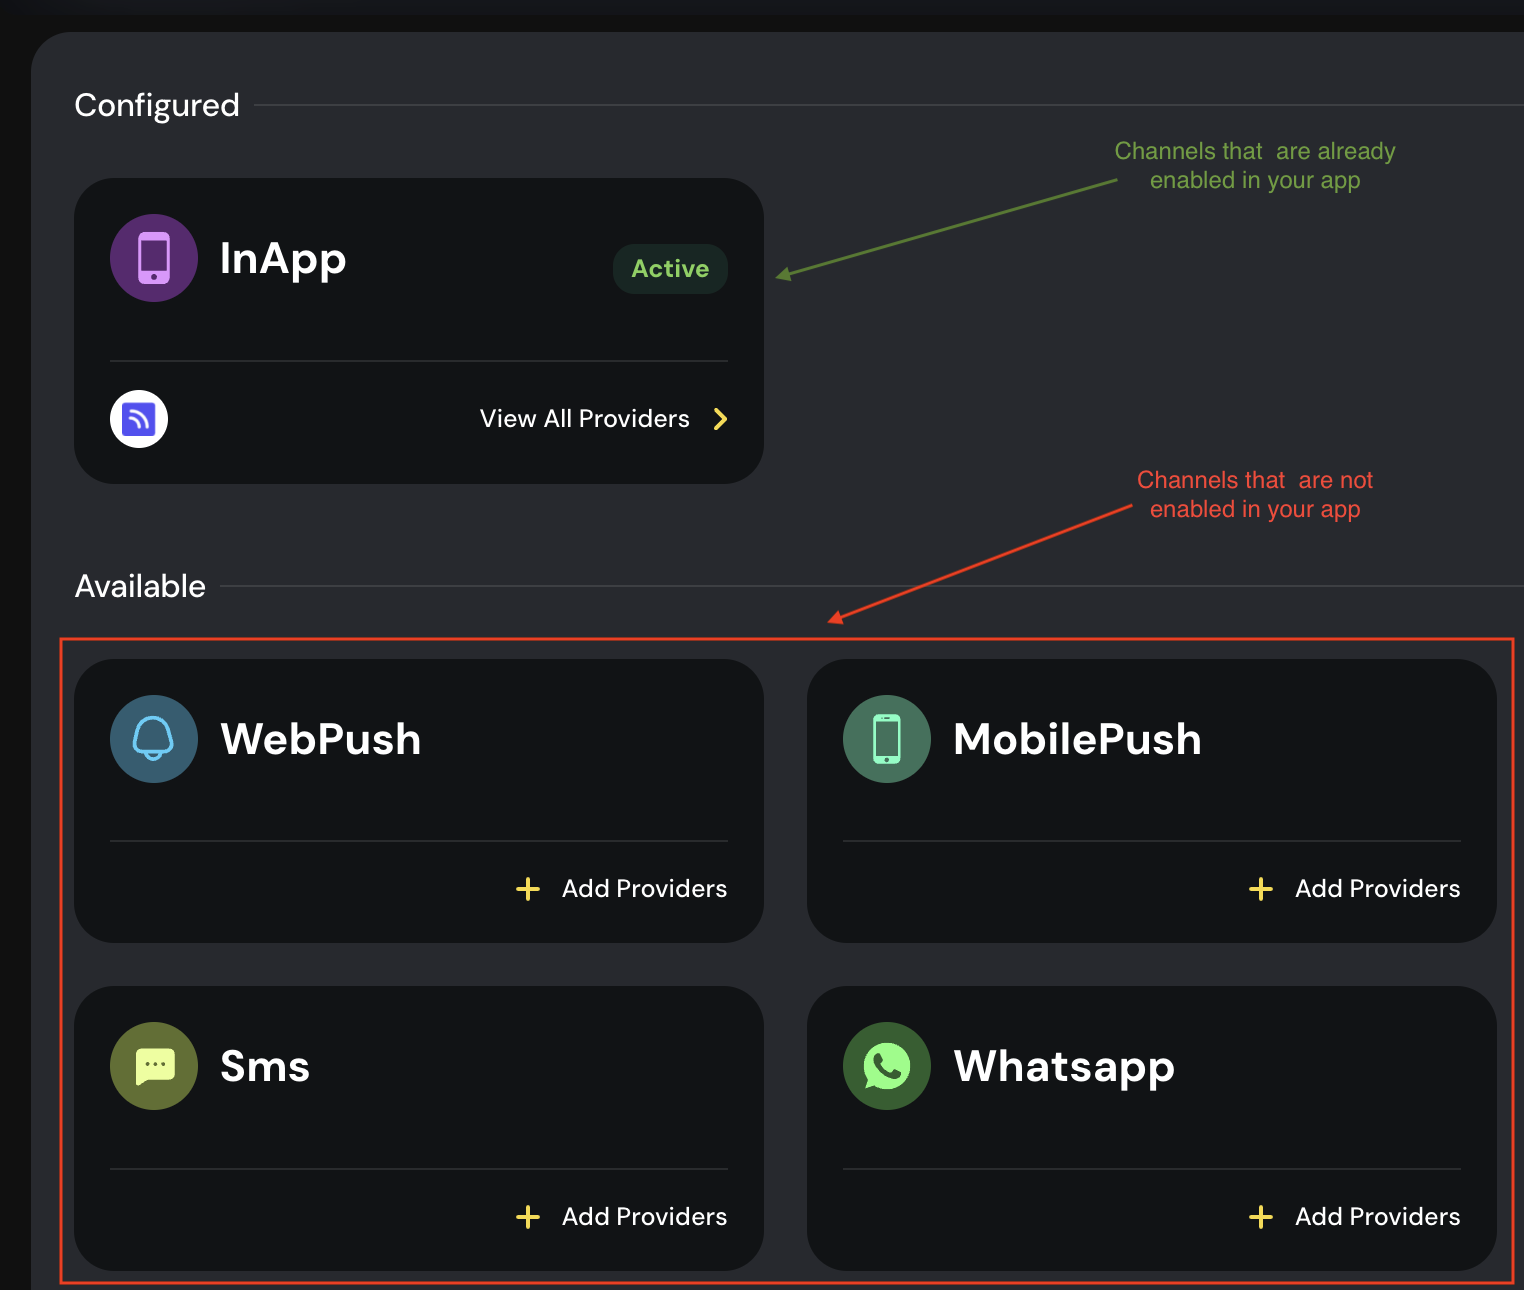Add Providers to the Sms channel
Screen dimensions: 1524x1290
tap(622, 1217)
